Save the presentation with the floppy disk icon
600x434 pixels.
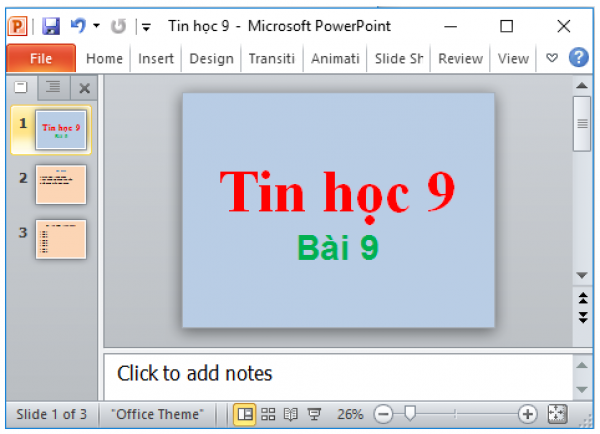(x=51, y=26)
